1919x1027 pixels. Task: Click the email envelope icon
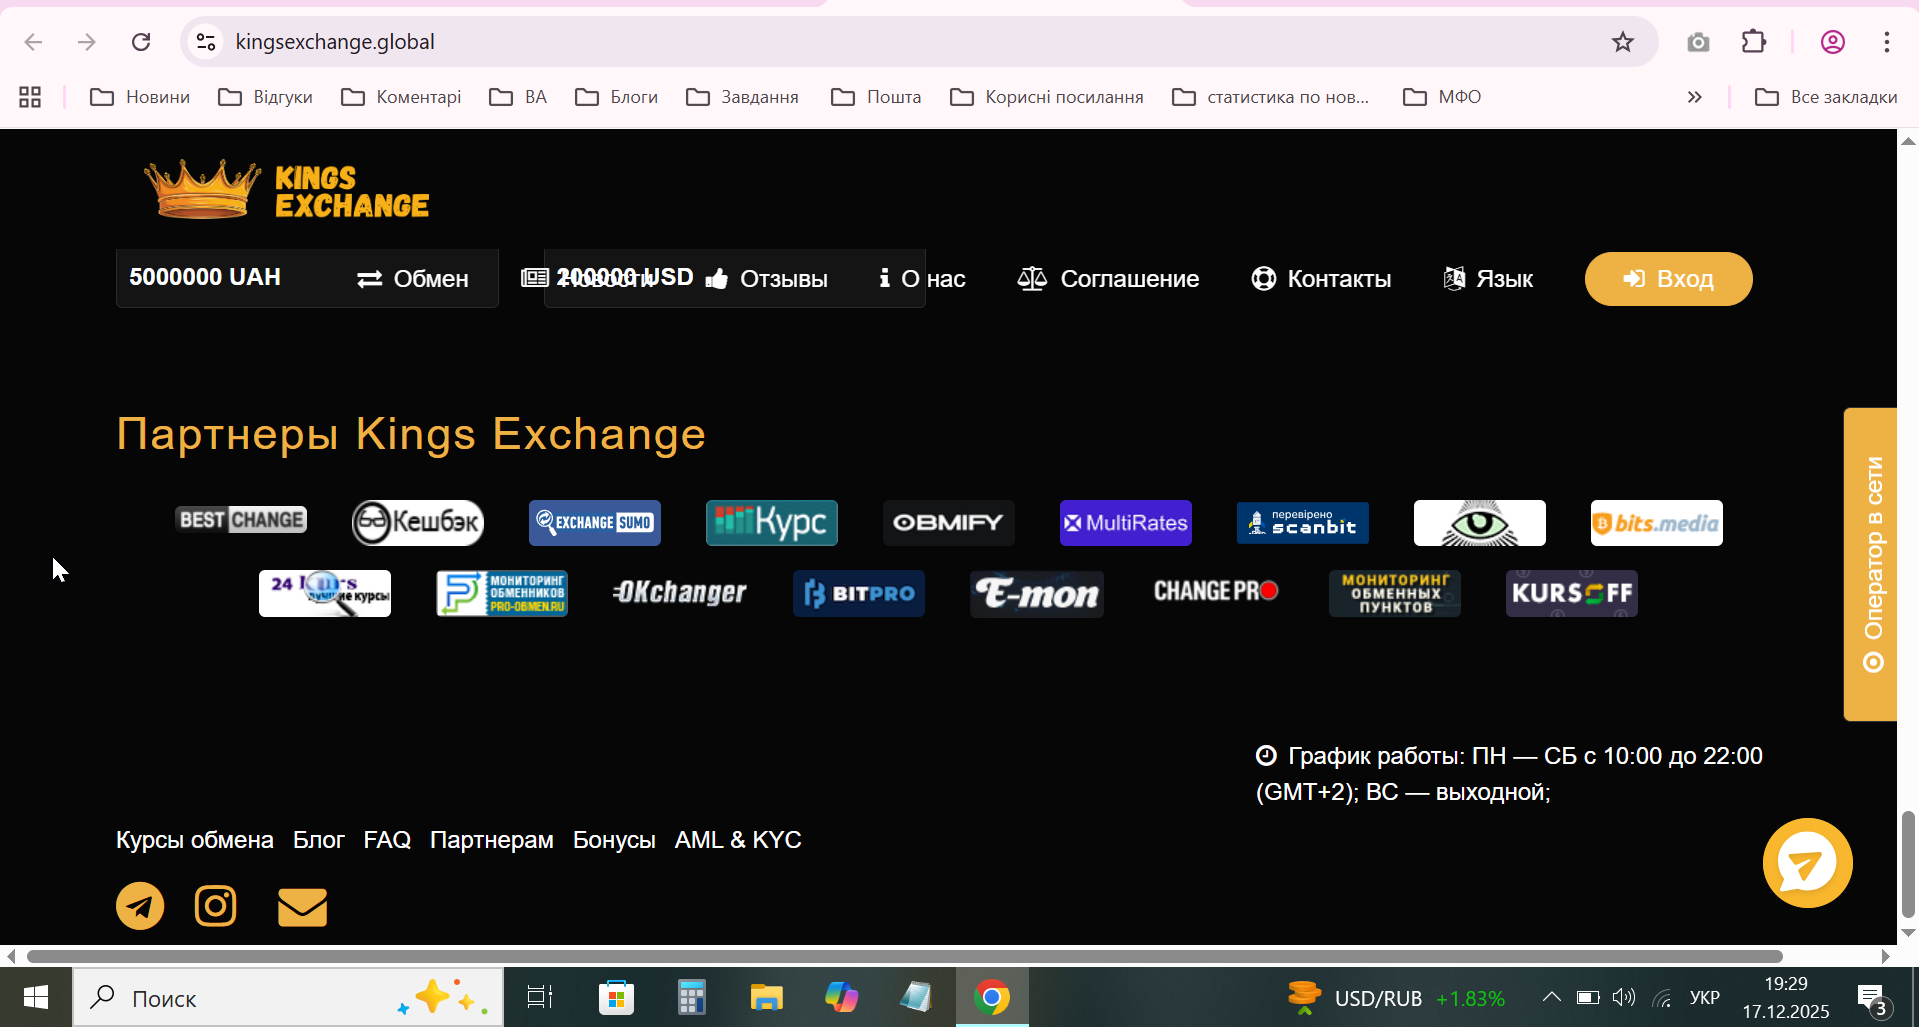pos(302,907)
